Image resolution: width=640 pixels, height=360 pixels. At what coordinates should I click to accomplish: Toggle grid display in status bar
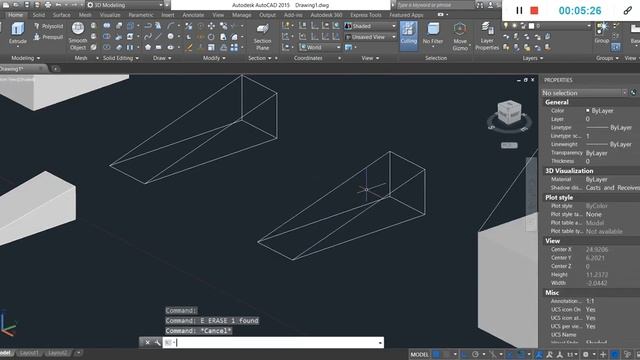437,354
